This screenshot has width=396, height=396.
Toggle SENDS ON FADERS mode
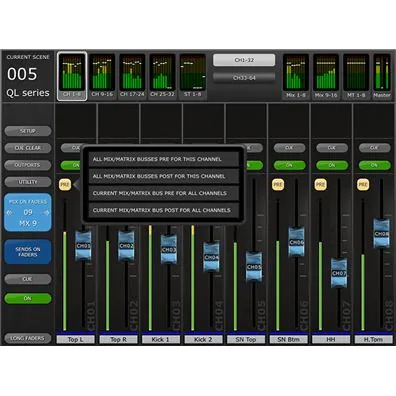point(28,252)
